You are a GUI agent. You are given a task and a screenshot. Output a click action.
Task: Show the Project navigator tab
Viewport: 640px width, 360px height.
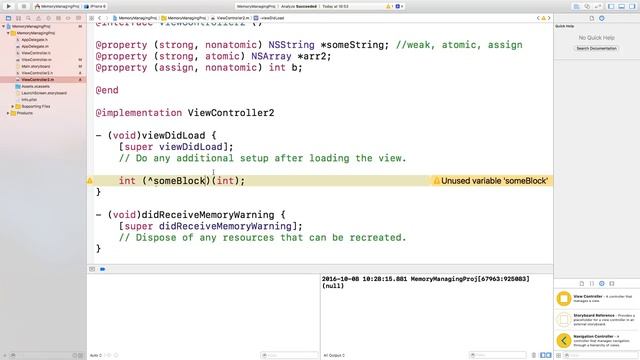click(x=8, y=18)
